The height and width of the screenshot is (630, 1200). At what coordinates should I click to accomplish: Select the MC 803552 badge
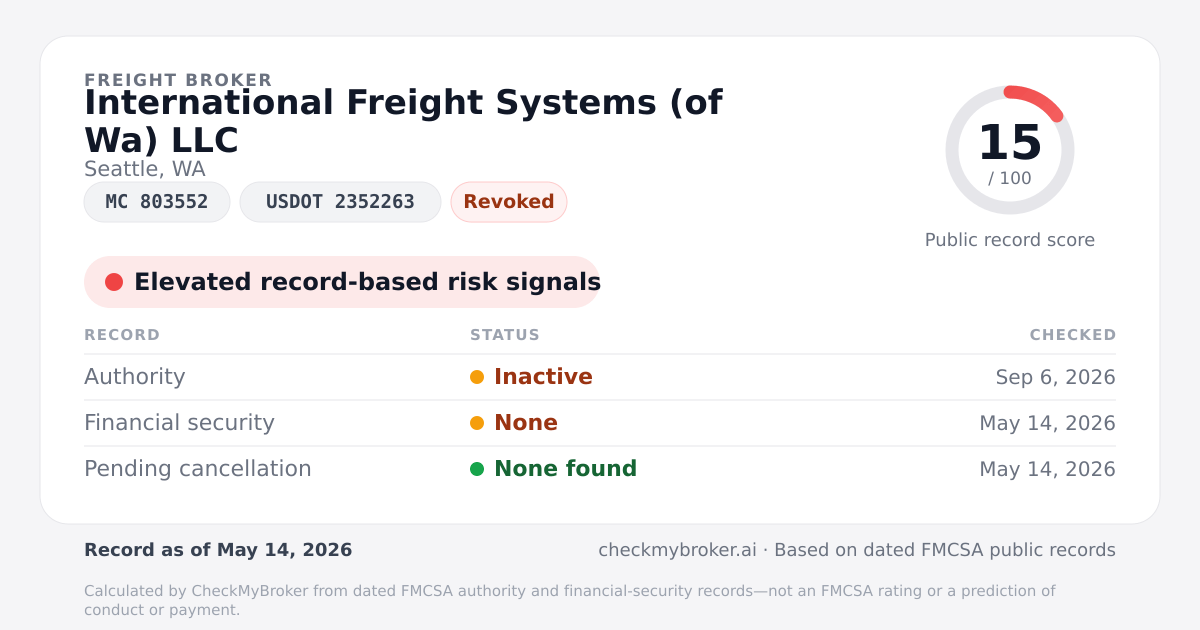(x=157, y=202)
